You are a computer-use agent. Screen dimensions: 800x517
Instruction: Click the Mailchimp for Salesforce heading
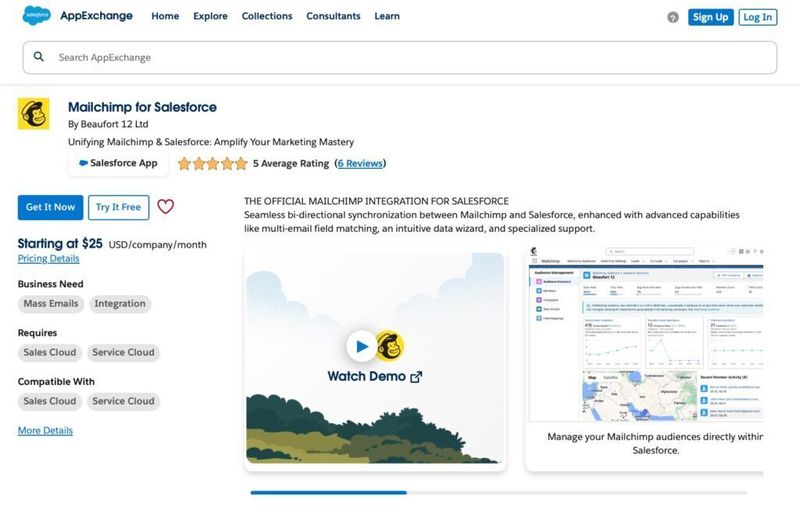pyautogui.click(x=142, y=107)
